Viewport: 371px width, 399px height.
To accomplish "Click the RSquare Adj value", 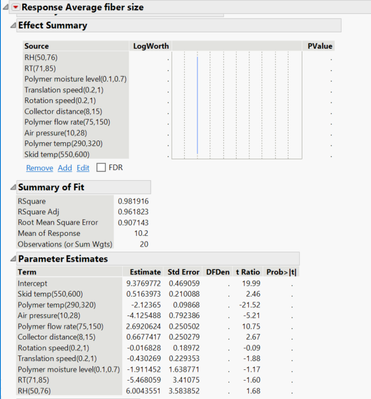I will click(133, 212).
